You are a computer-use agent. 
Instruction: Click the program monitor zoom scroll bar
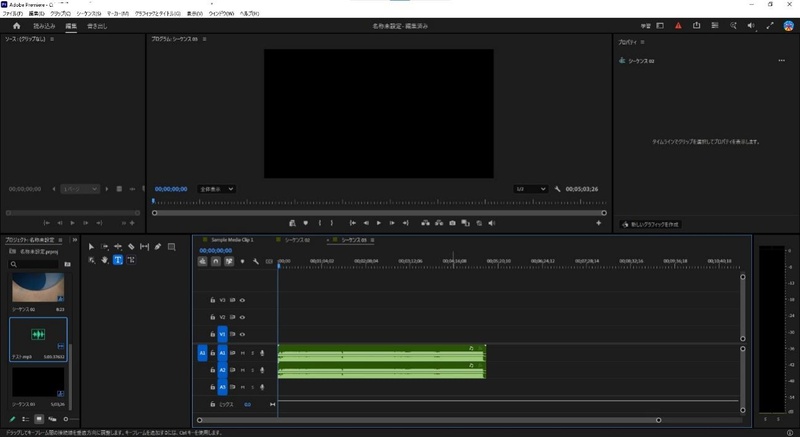(379, 213)
